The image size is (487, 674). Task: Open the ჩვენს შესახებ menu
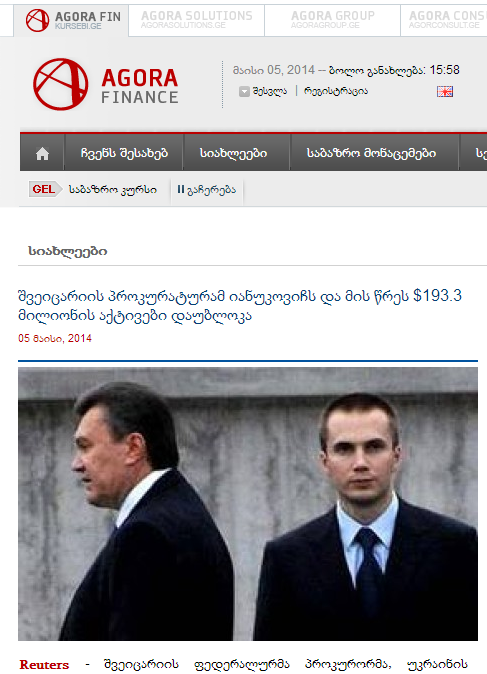coord(124,153)
